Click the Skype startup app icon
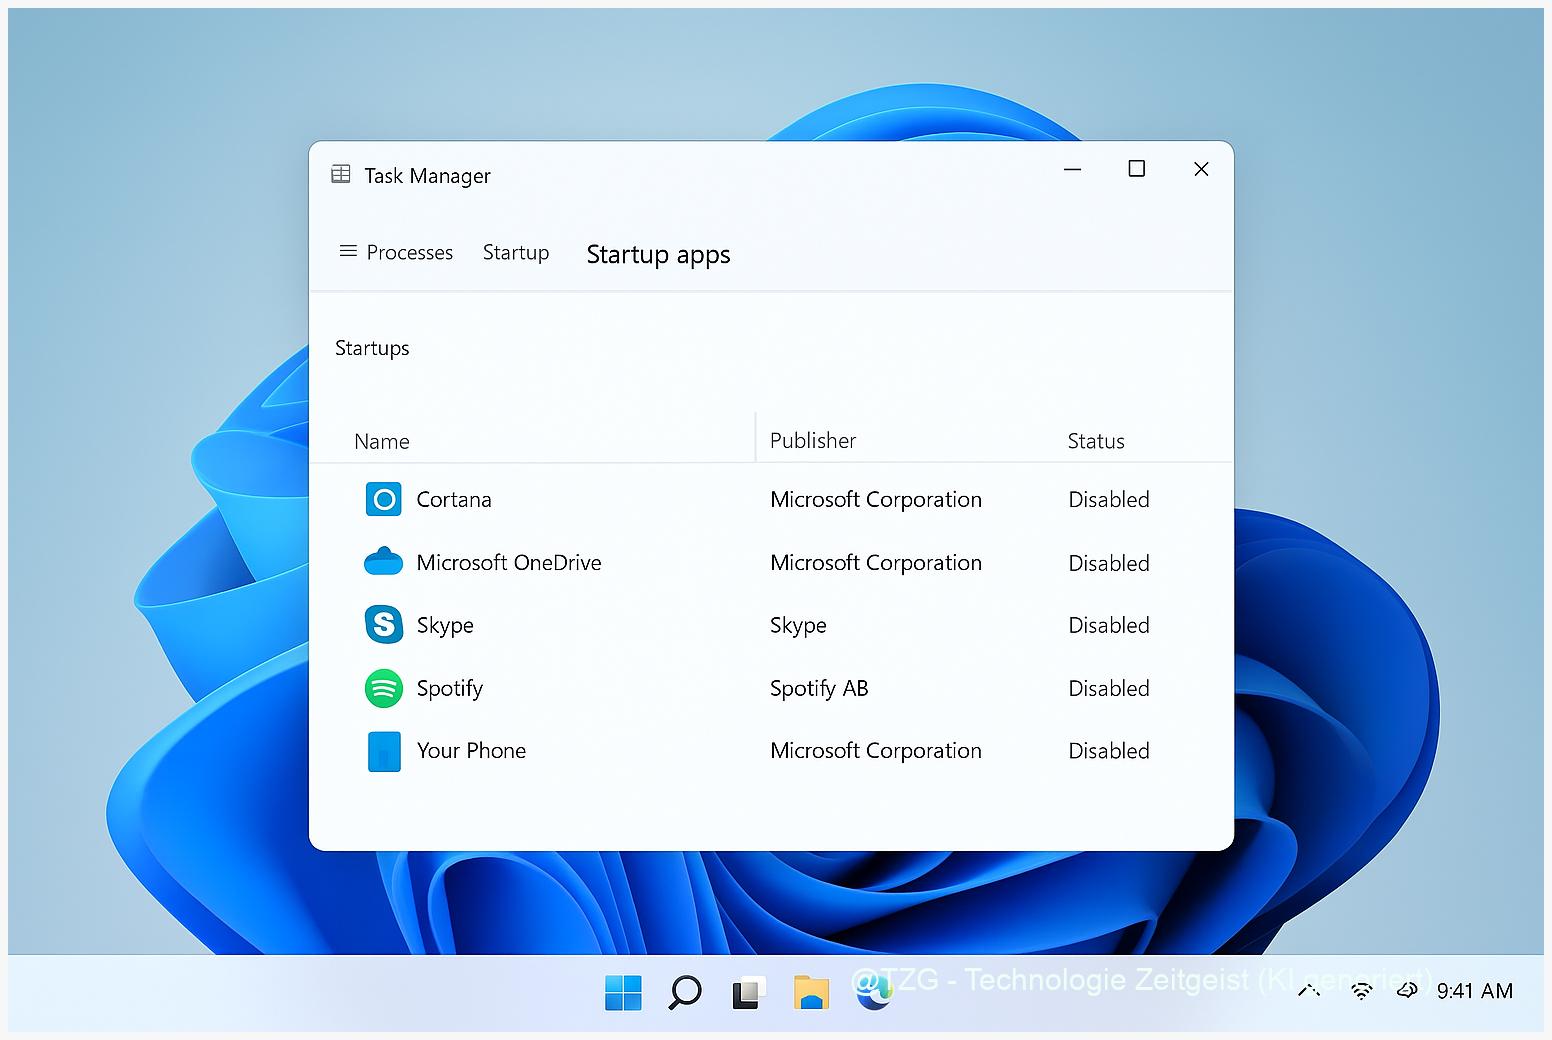Image resolution: width=1552 pixels, height=1040 pixels. point(383,624)
